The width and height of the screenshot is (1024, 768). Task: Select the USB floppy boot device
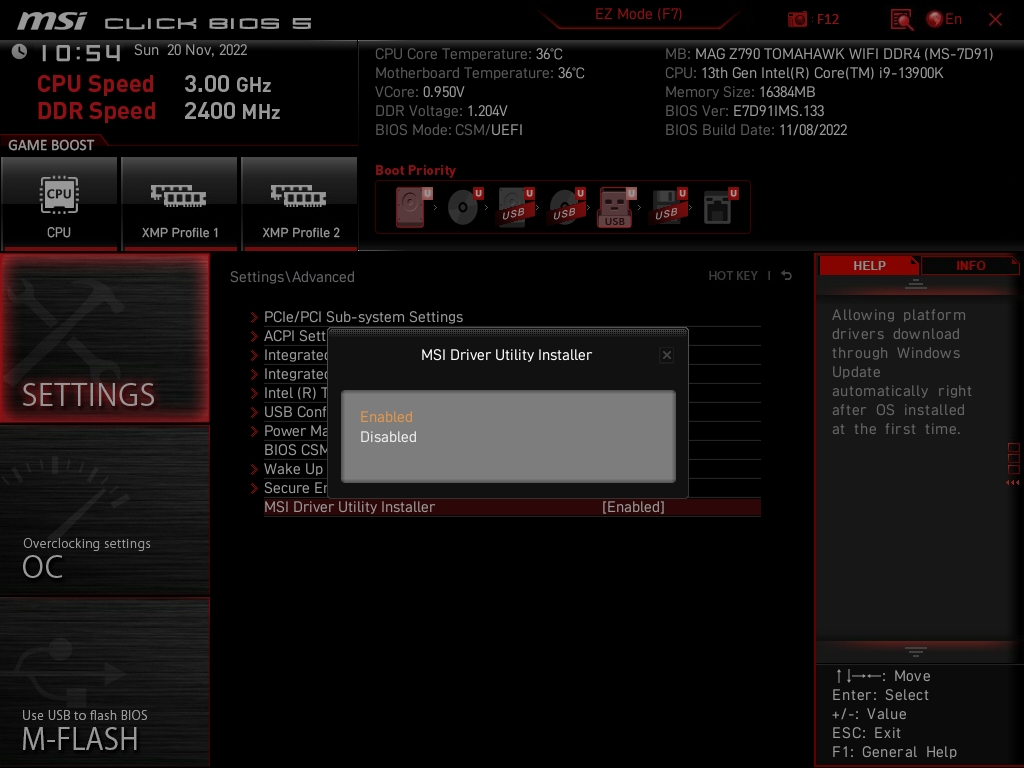coord(668,207)
